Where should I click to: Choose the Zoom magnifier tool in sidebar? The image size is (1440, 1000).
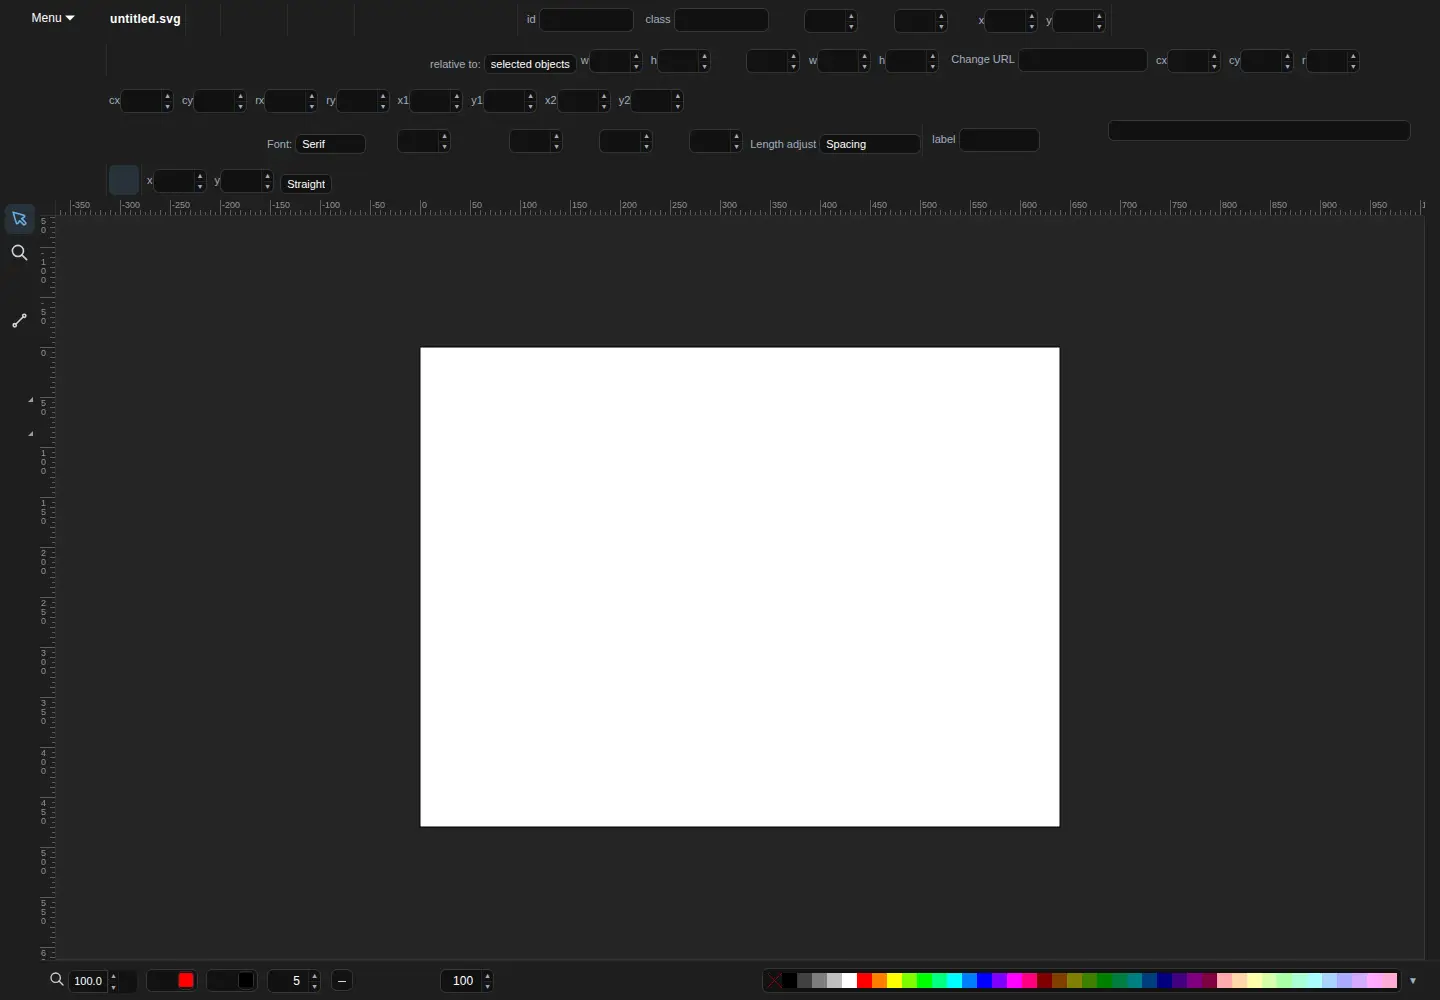tap(19, 253)
